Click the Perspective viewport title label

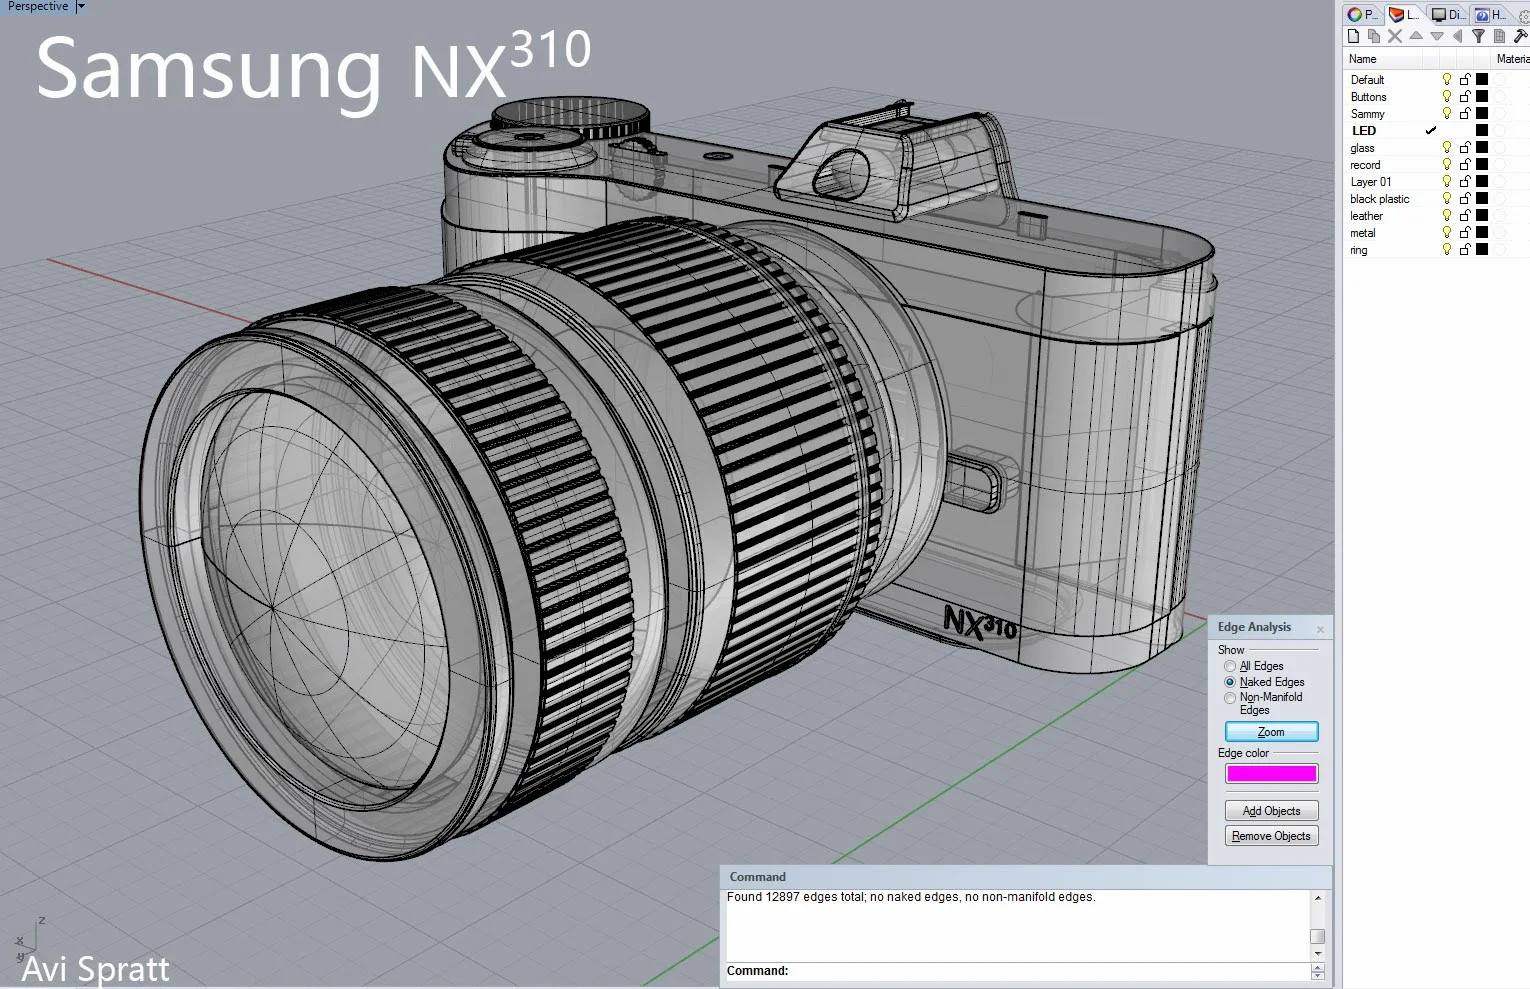pyautogui.click(x=37, y=6)
